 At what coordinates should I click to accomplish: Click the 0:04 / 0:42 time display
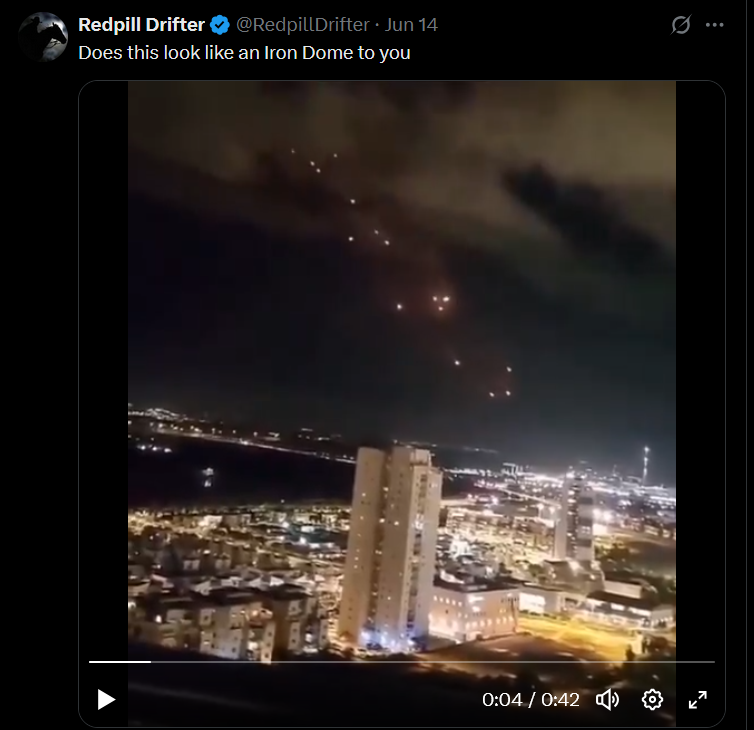coord(531,700)
